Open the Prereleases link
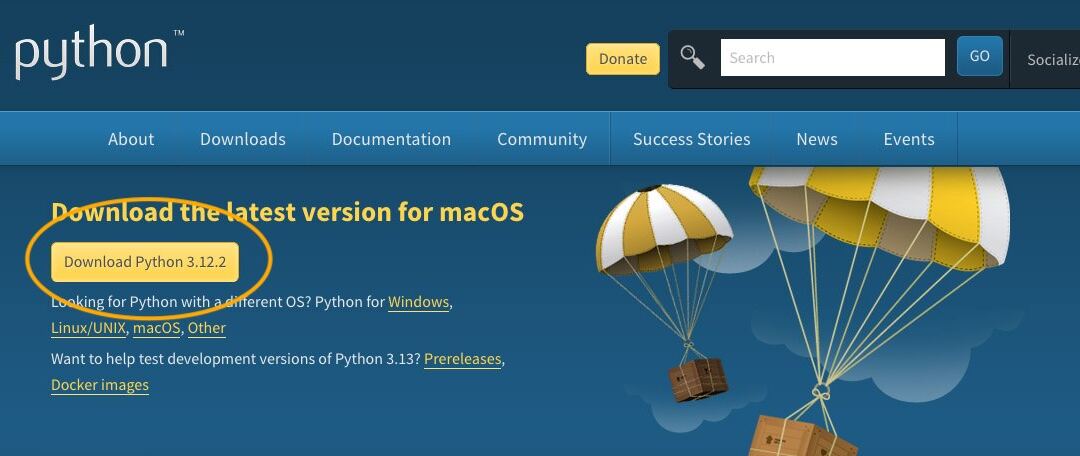1080x456 pixels. pos(462,359)
